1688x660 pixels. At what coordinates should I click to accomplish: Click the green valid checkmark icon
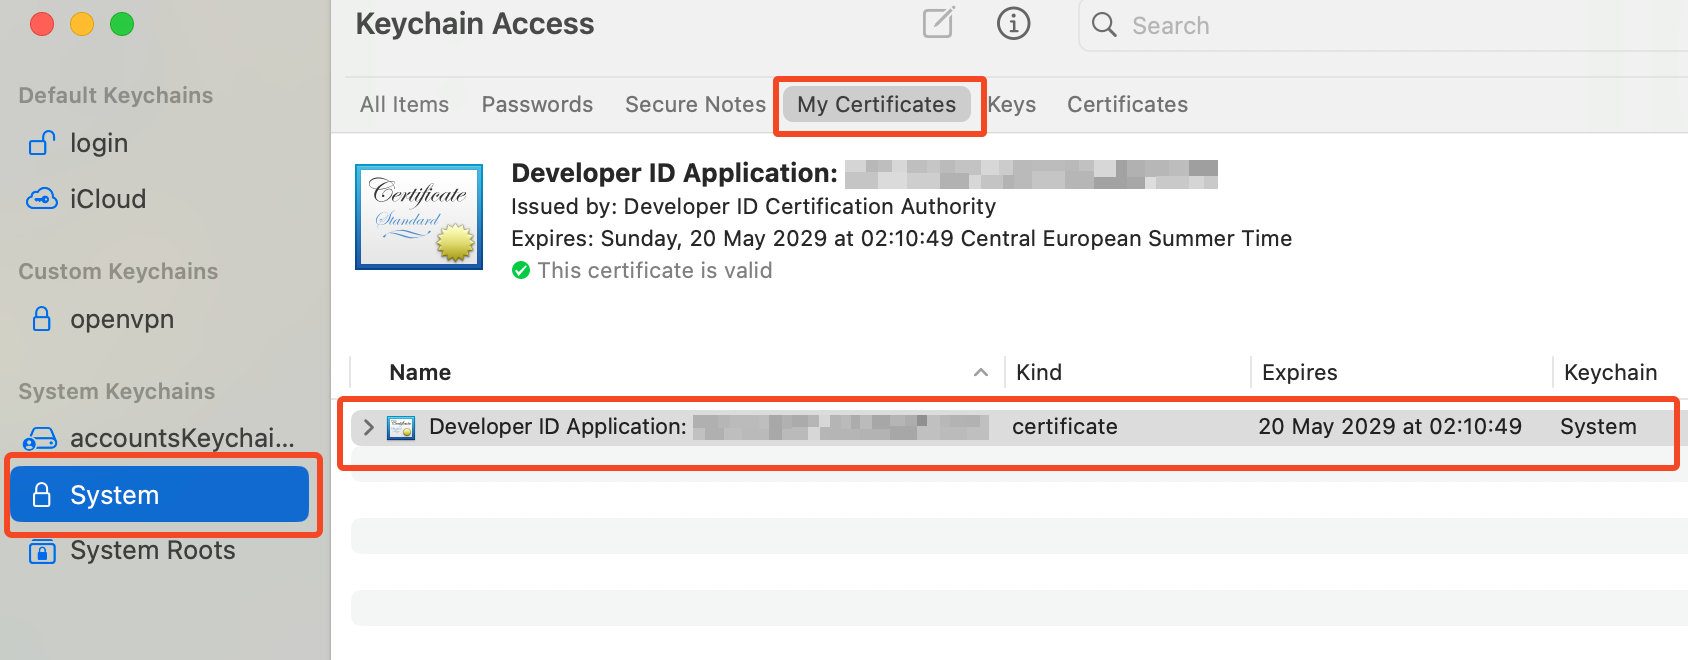pyautogui.click(x=521, y=270)
